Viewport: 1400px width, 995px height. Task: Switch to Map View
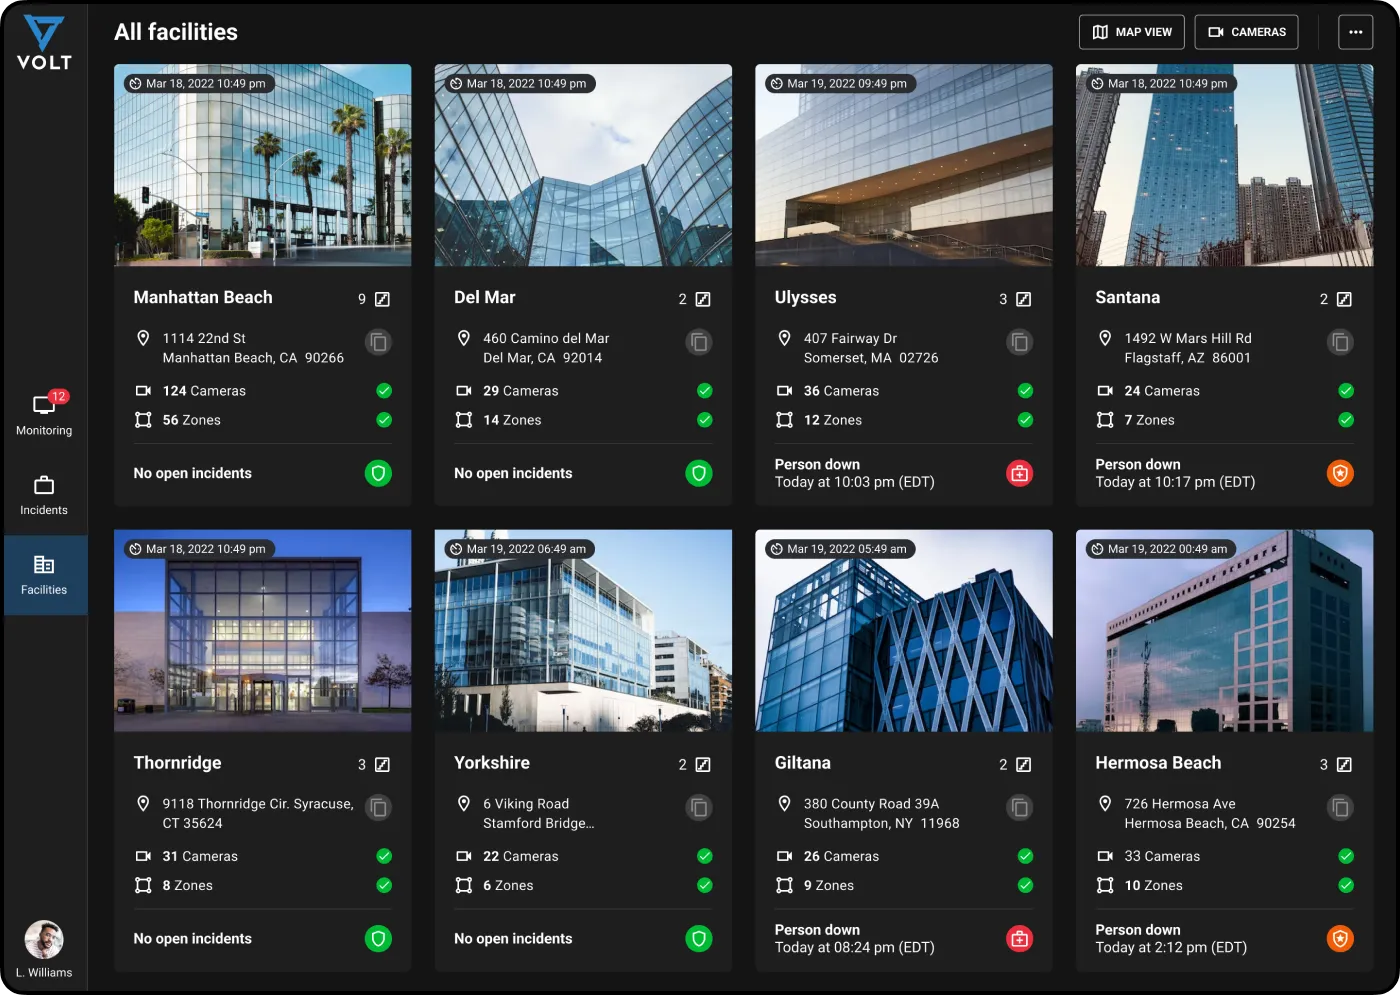[x=1131, y=32]
